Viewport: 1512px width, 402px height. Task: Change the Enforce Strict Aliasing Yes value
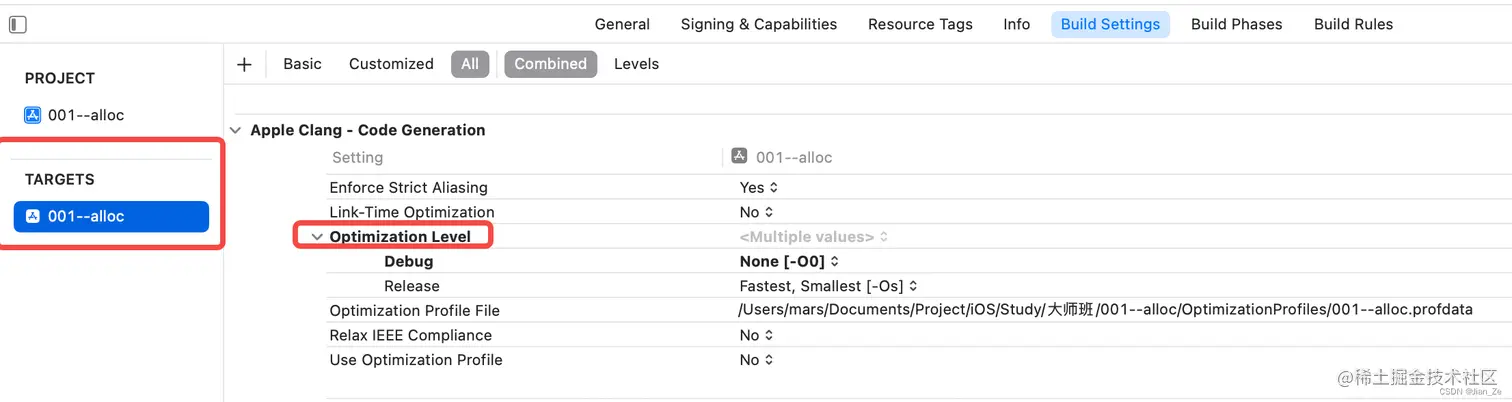click(759, 188)
